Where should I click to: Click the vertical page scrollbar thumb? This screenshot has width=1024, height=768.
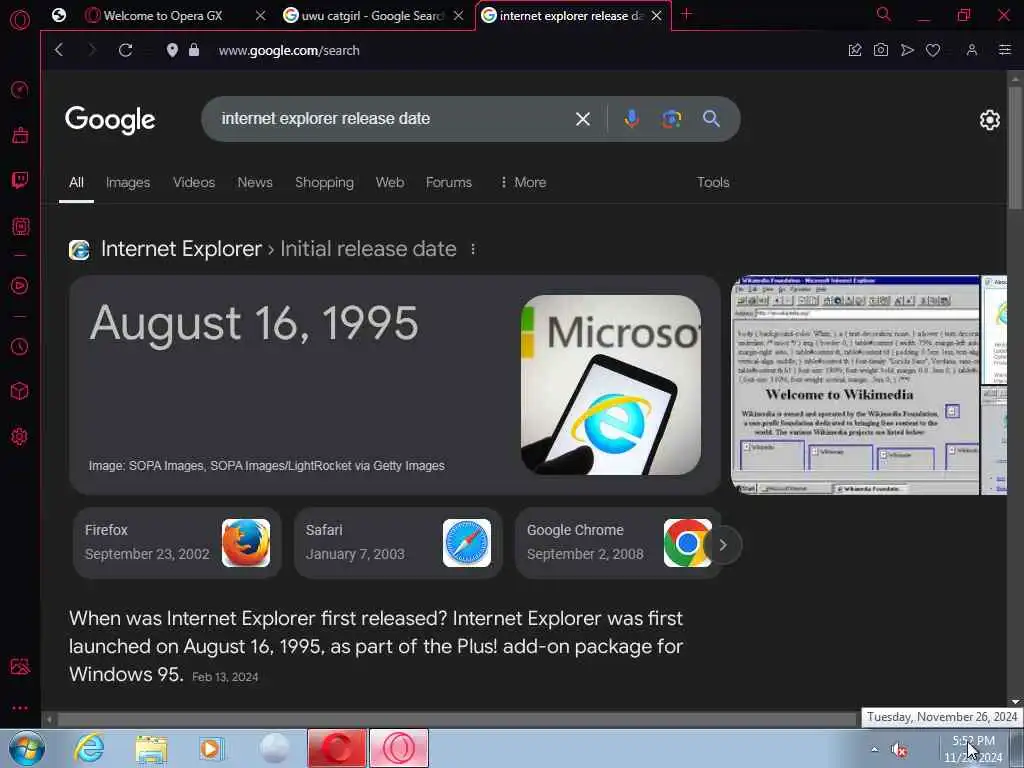pyautogui.click(x=1015, y=148)
